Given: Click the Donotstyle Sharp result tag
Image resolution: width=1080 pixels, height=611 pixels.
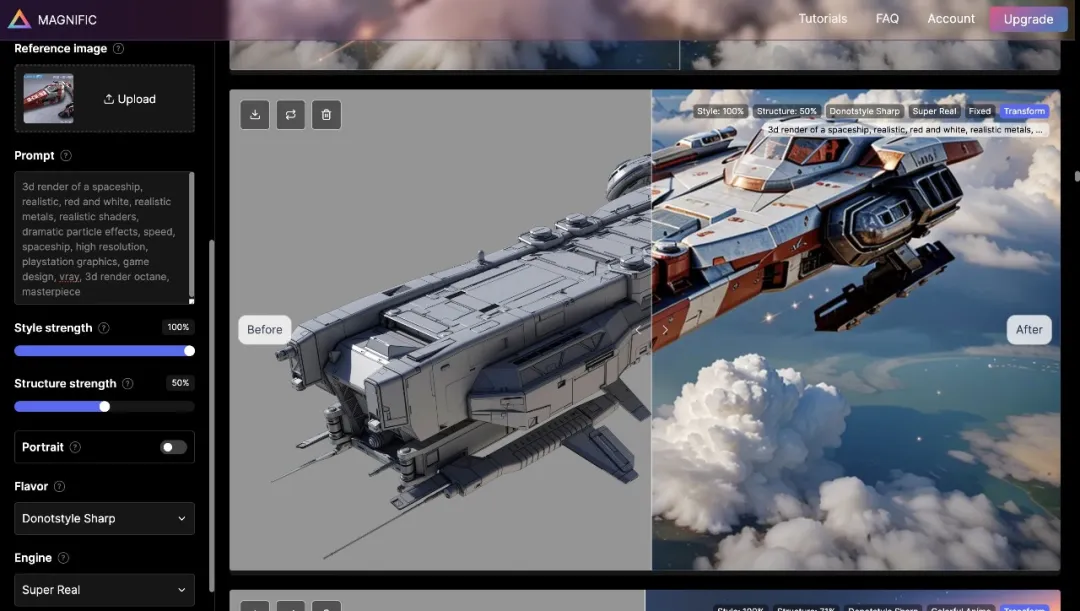Looking at the screenshot, I should click(864, 111).
